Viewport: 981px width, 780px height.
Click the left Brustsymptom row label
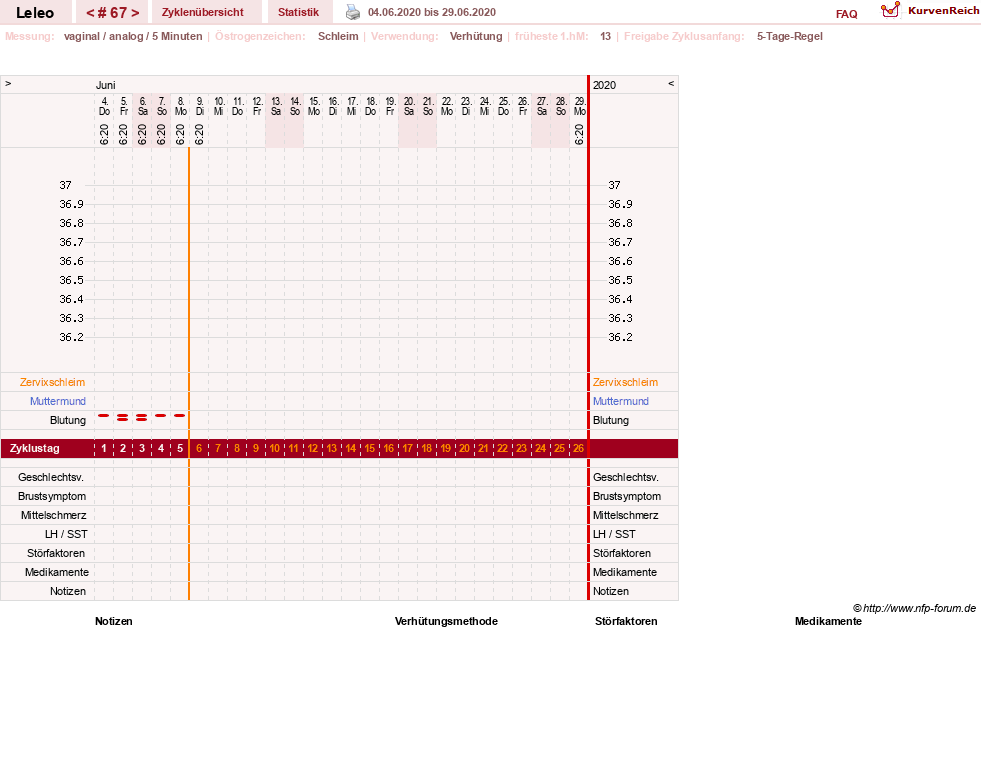[52, 496]
